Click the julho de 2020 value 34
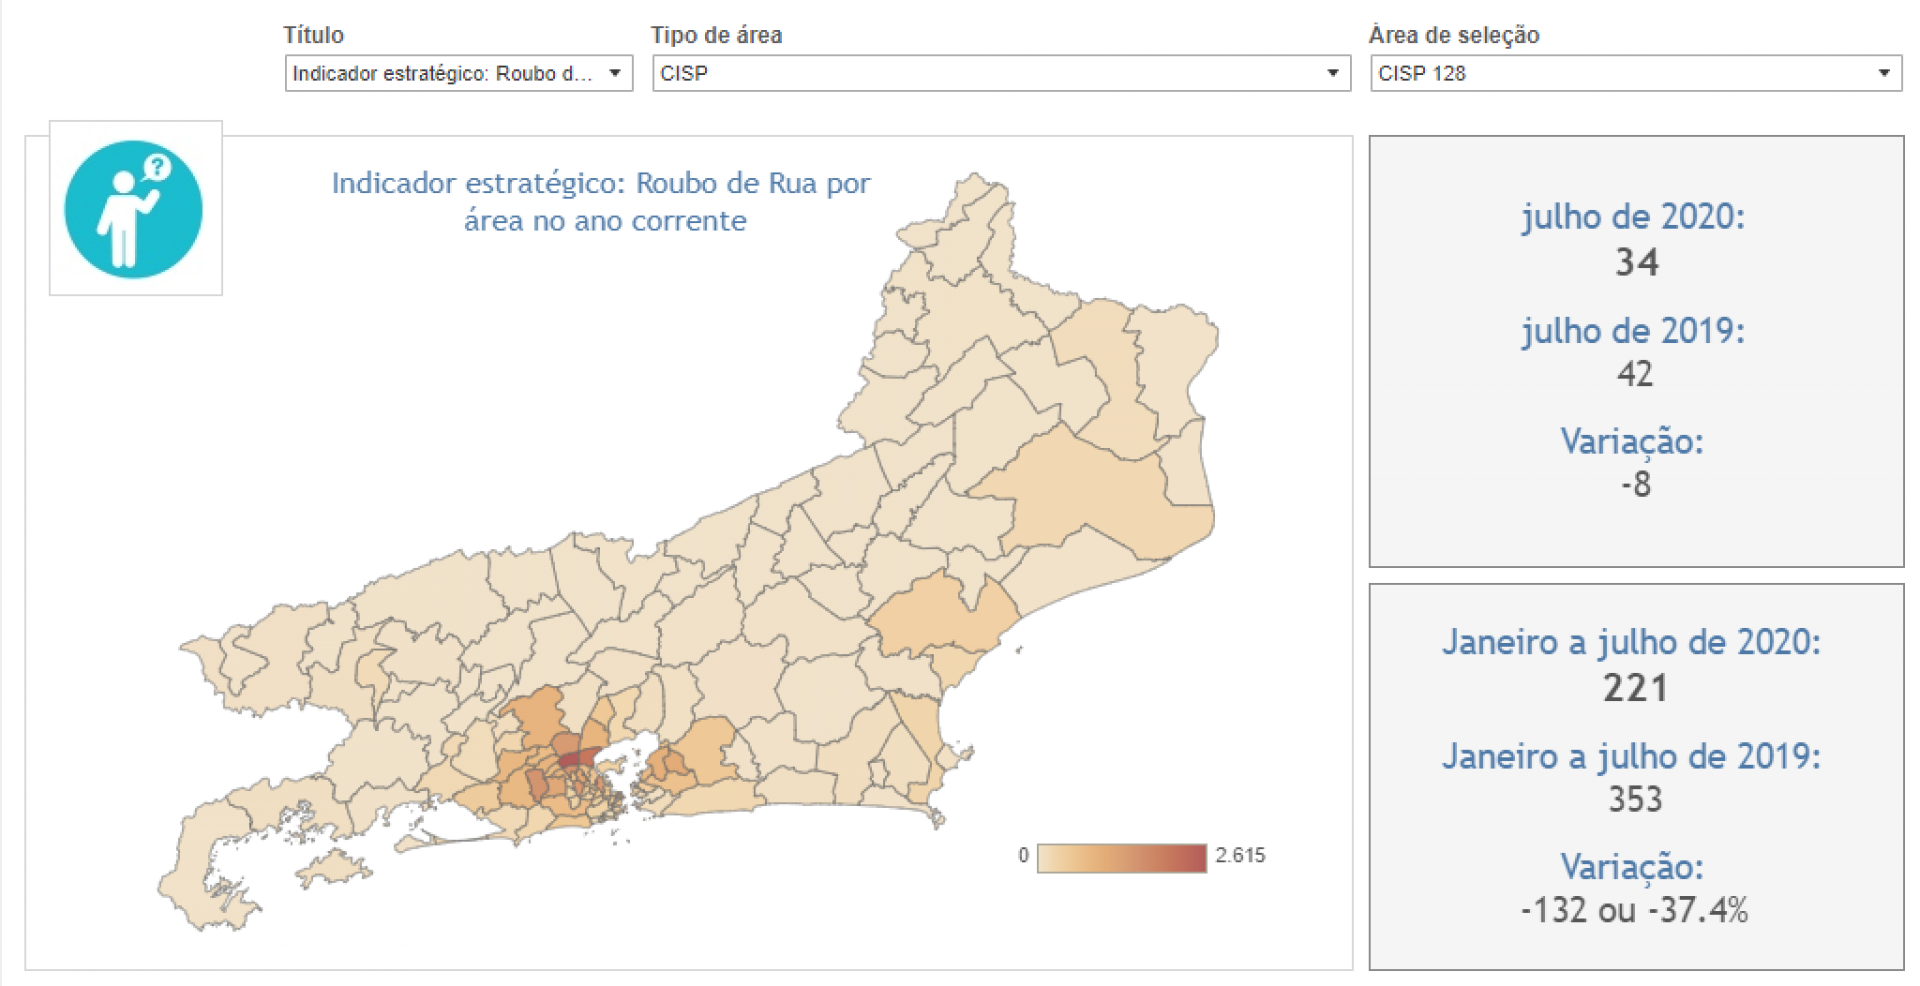1920x986 pixels. point(1636,263)
